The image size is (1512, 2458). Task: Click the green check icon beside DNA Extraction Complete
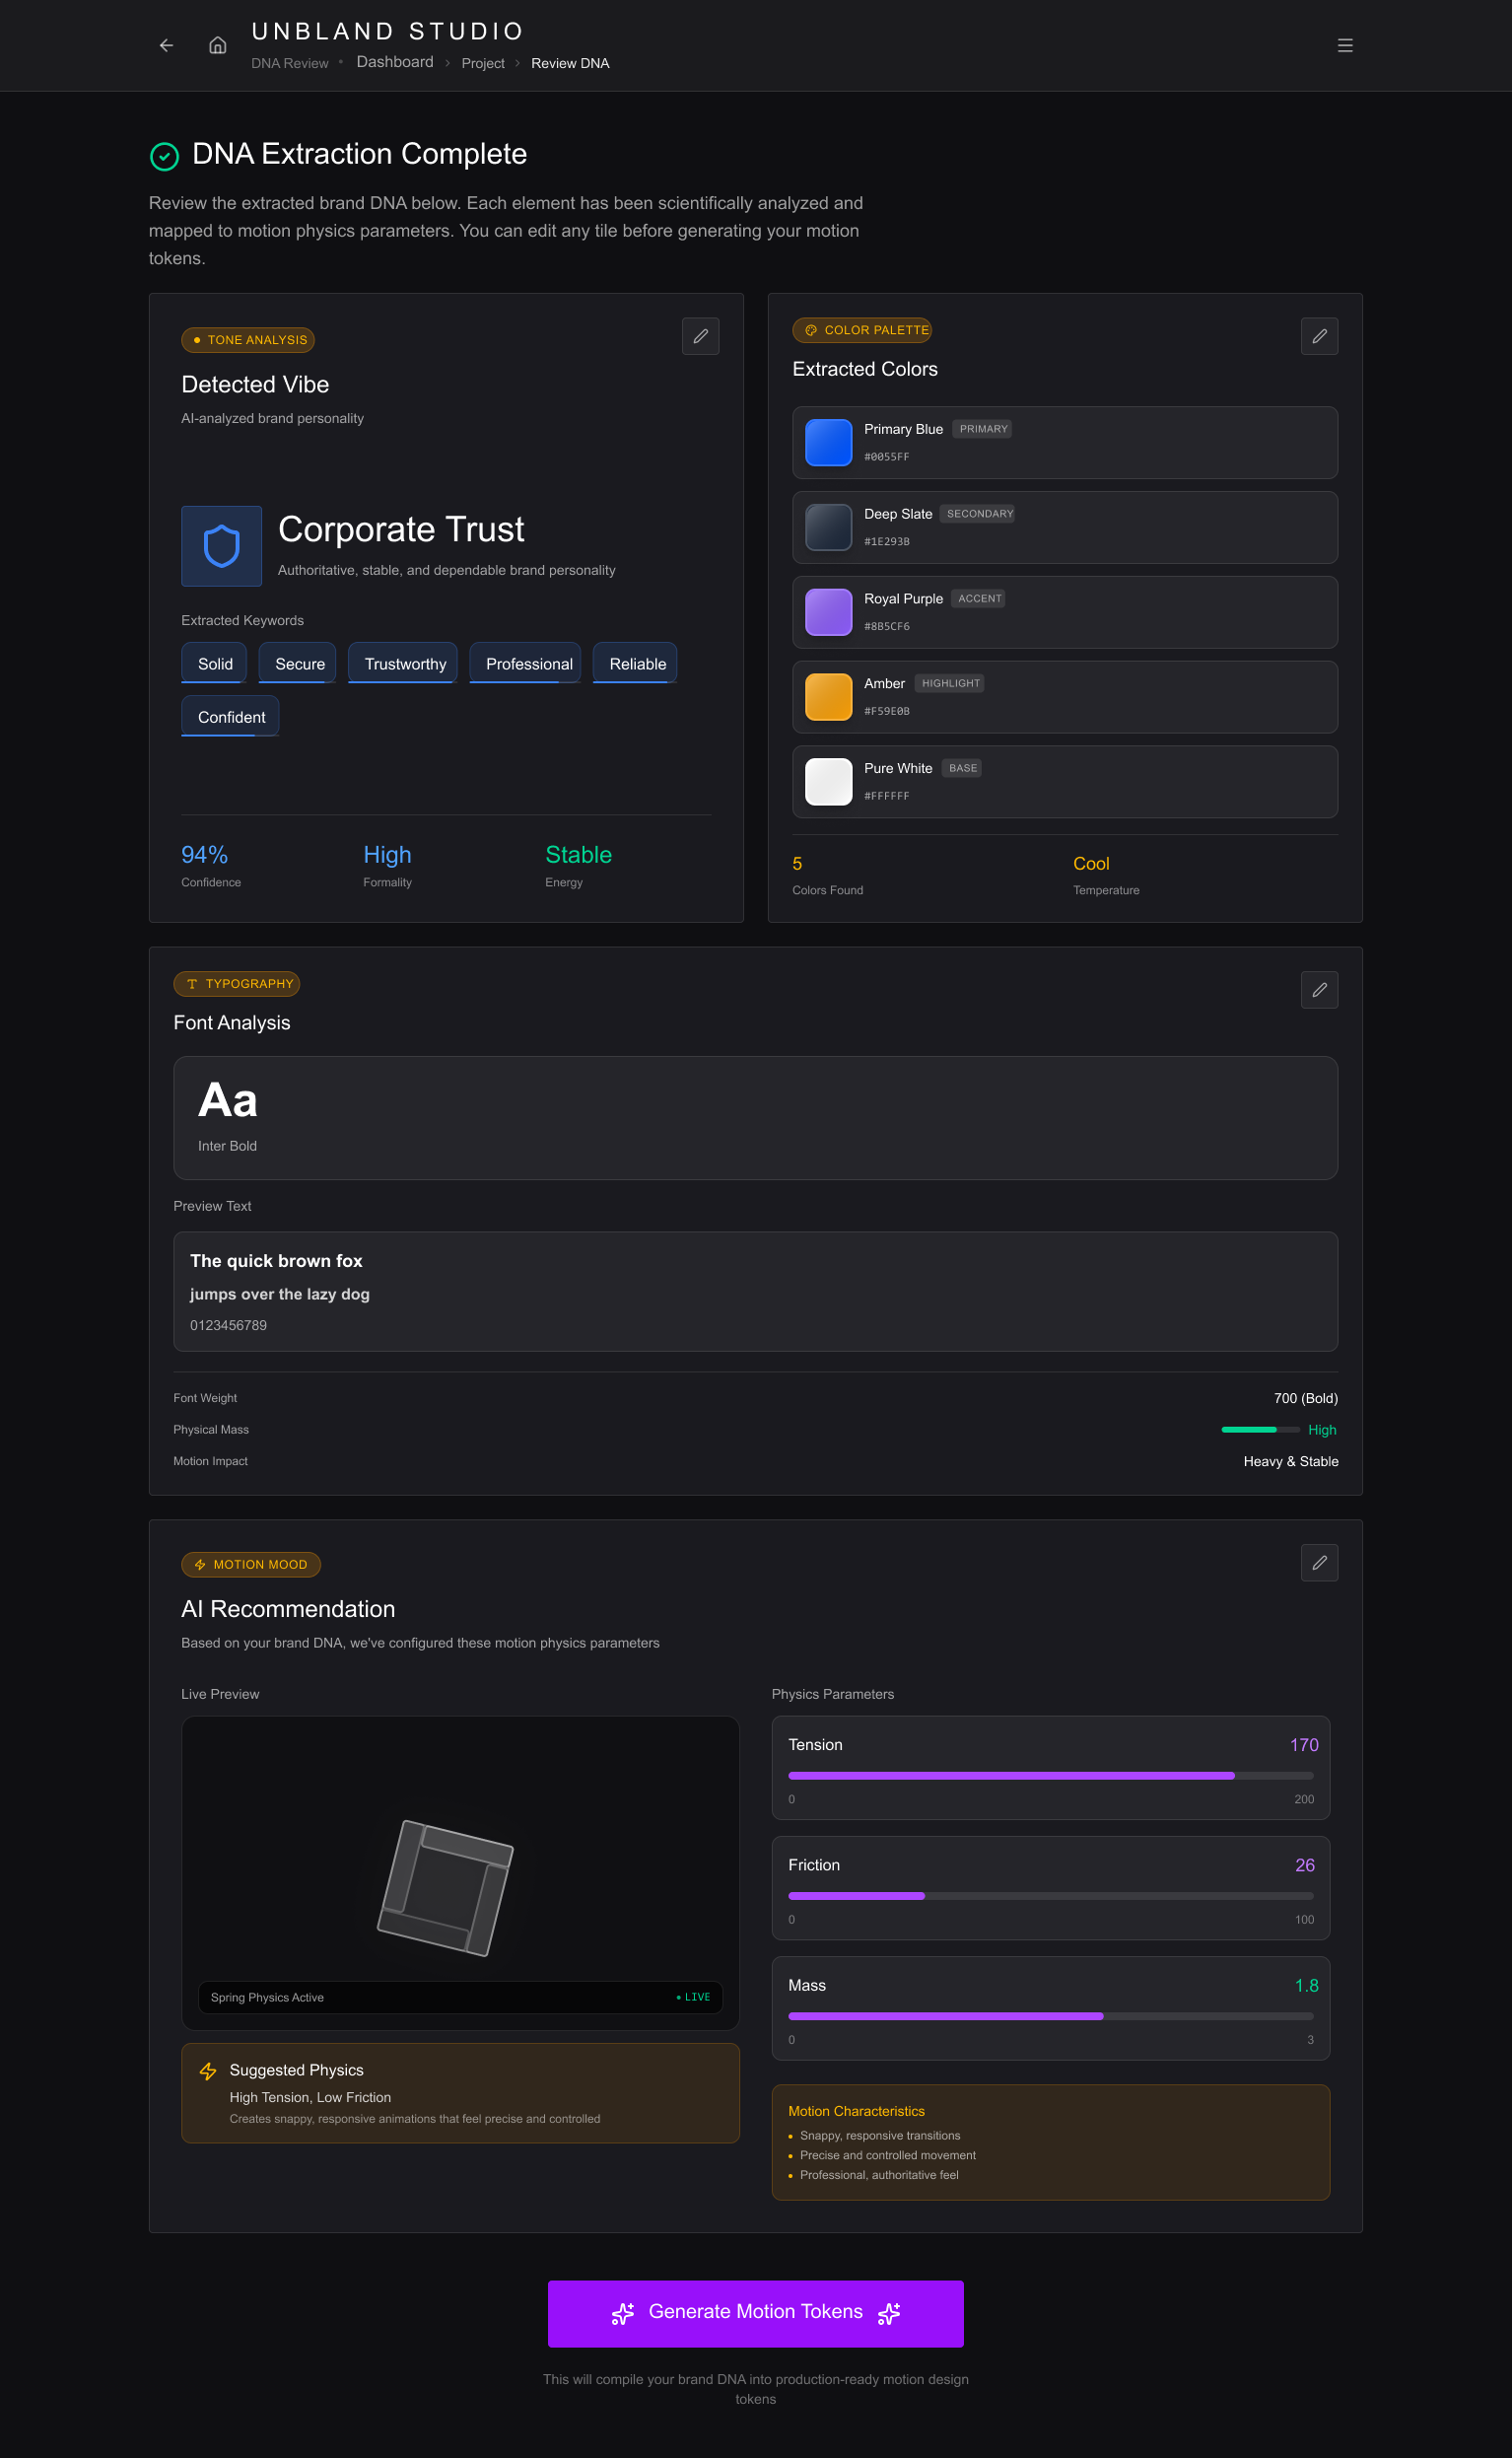164,156
